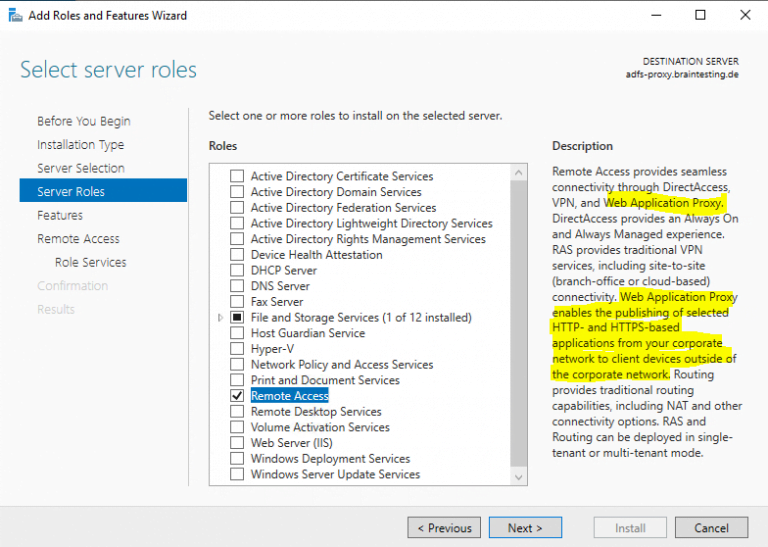Select the Hyper-V role label
The width and height of the screenshot is (768, 547).
(x=272, y=349)
